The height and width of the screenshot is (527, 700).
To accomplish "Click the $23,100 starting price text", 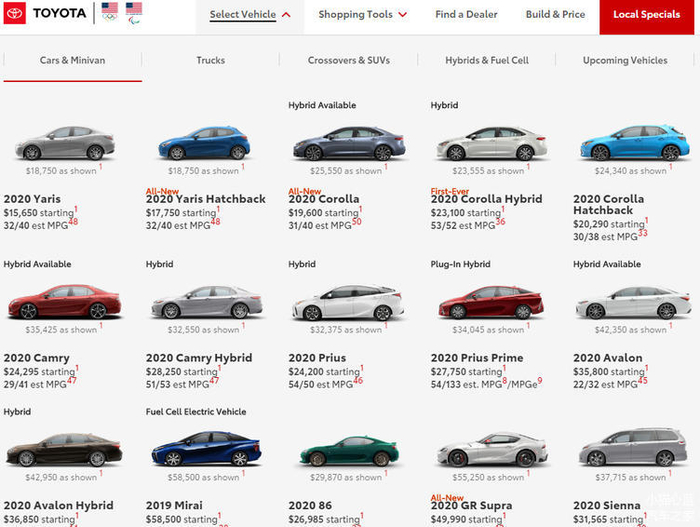I will (466, 213).
